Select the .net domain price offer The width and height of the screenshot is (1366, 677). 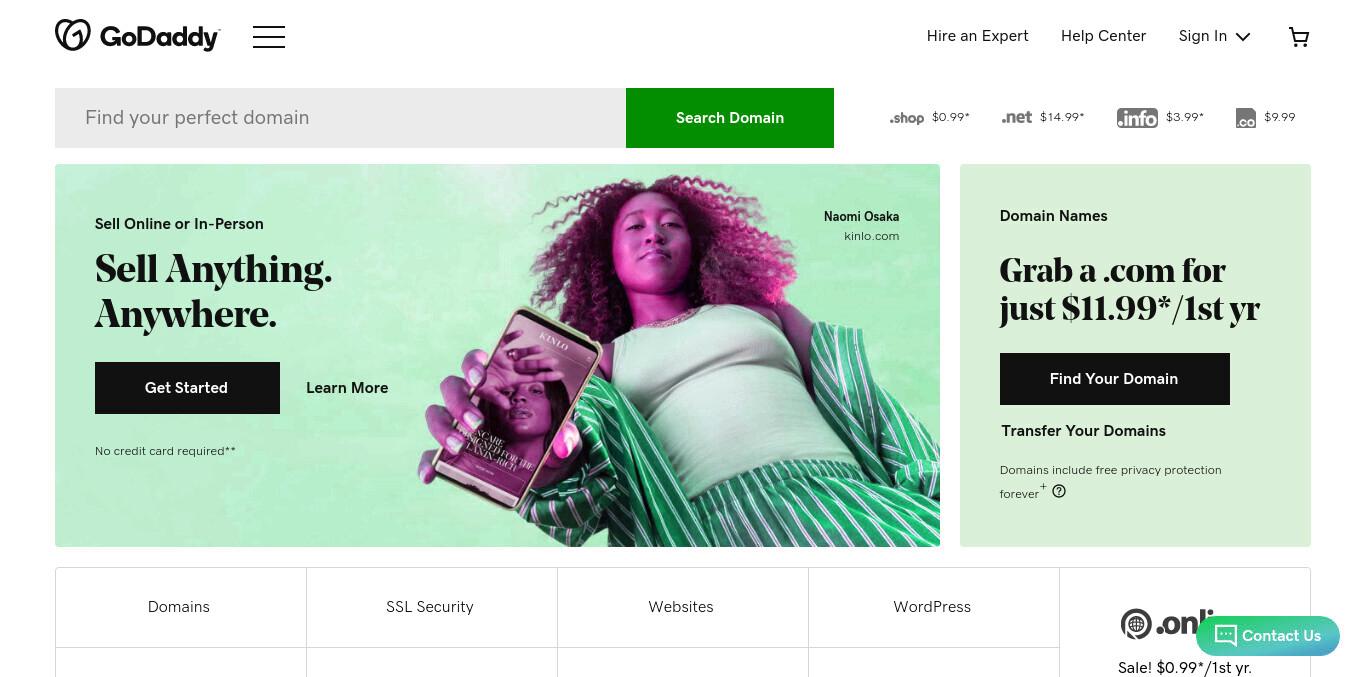click(1043, 117)
